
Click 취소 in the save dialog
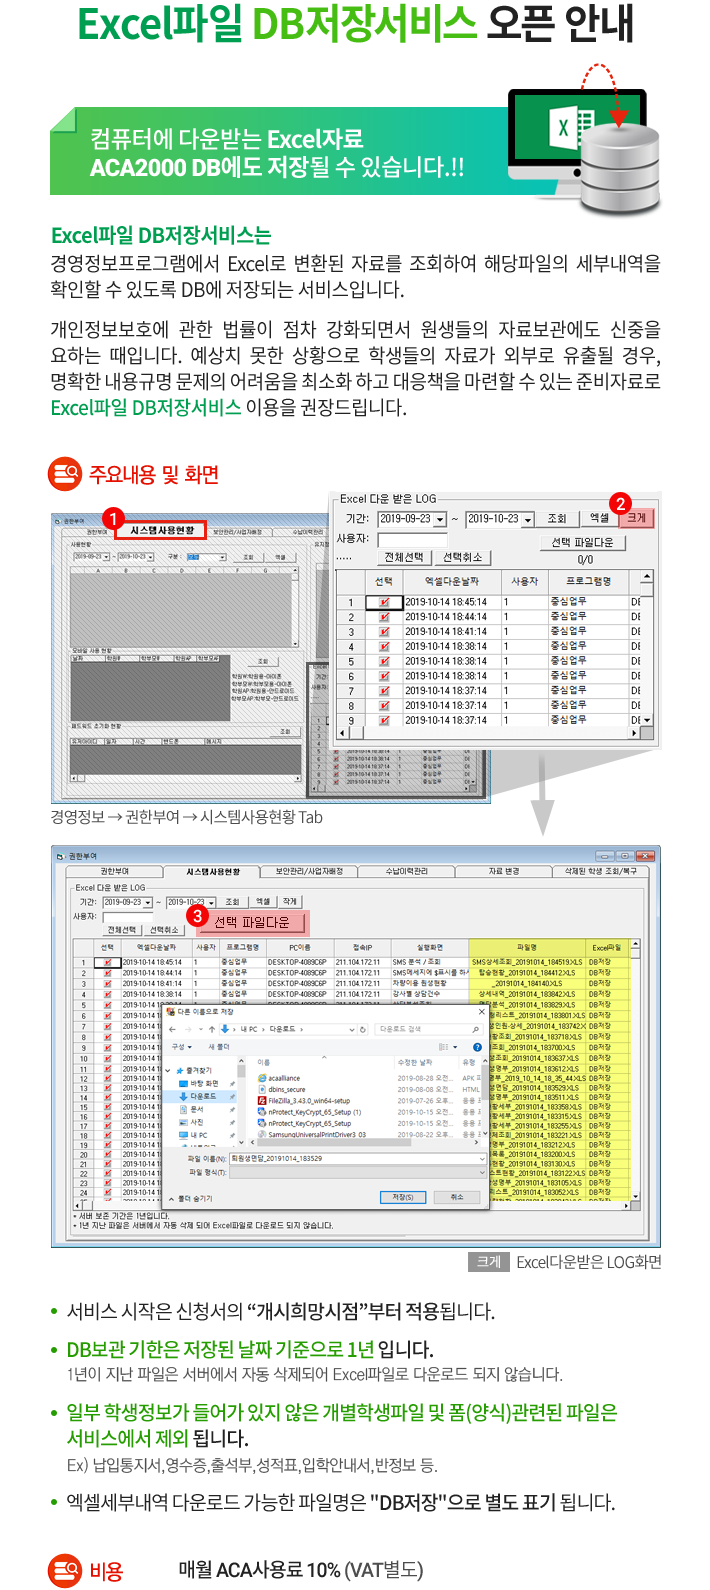point(457,1196)
